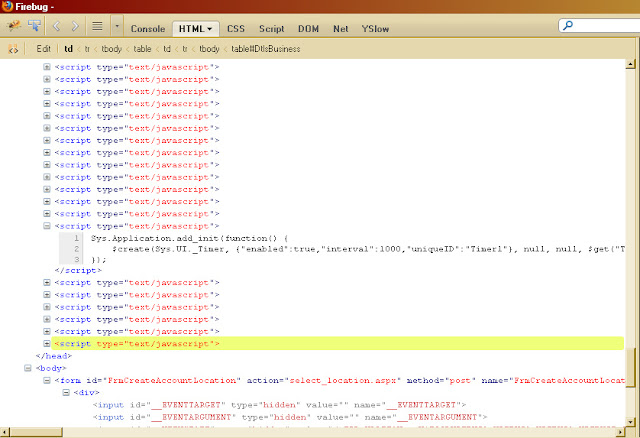Select the input __EVENTTARGET row
This screenshot has width=640, height=438.
tap(279, 405)
